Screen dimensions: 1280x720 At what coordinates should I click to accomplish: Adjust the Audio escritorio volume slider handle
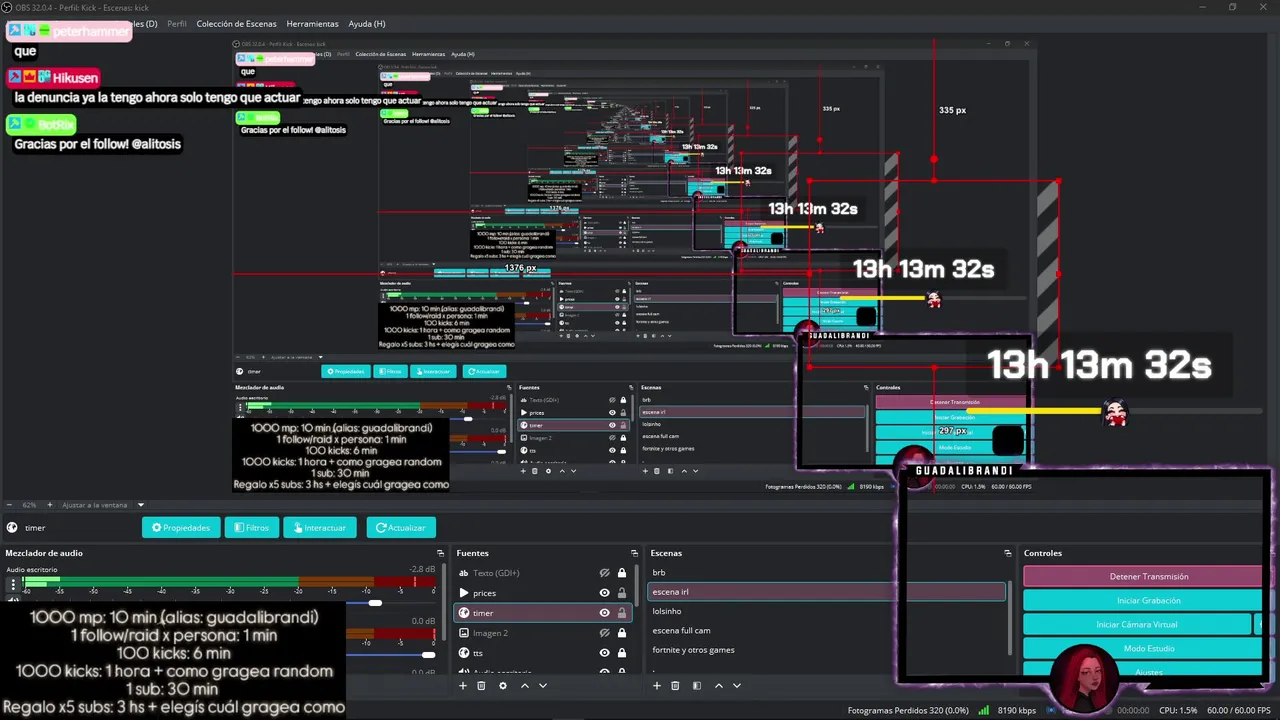coord(374,603)
